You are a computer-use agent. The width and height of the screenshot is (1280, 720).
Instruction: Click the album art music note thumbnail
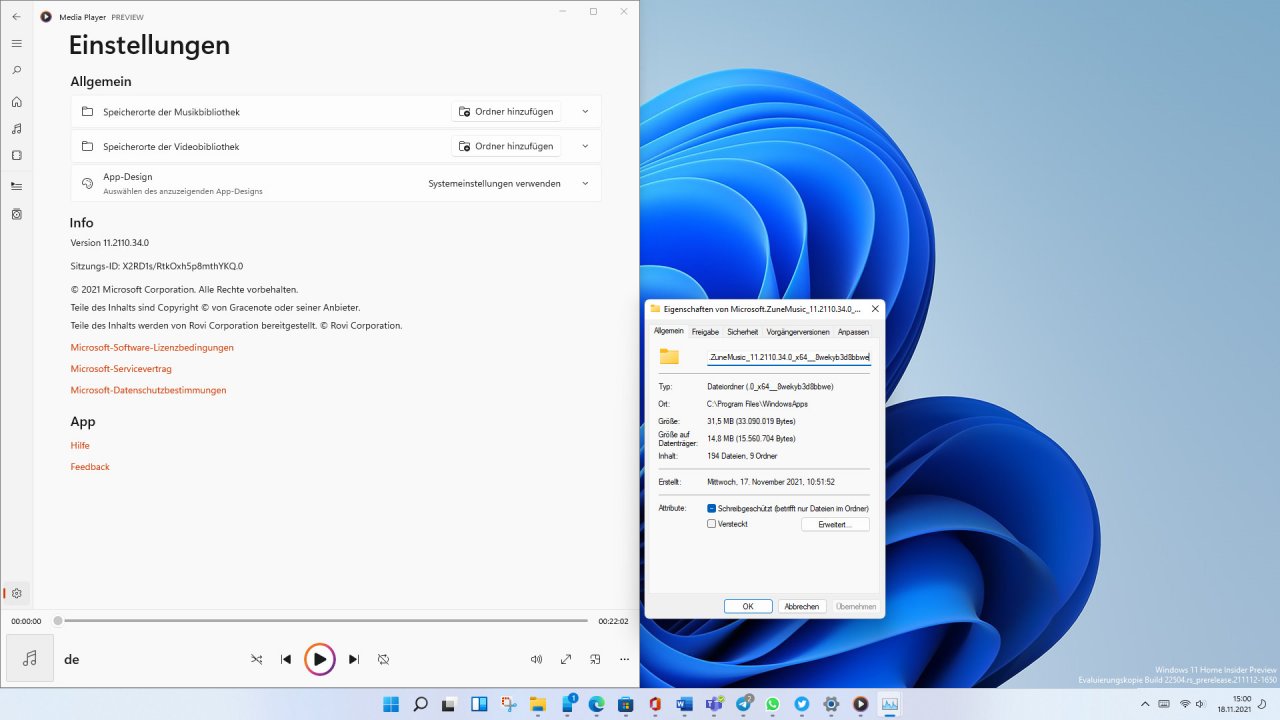(30, 658)
